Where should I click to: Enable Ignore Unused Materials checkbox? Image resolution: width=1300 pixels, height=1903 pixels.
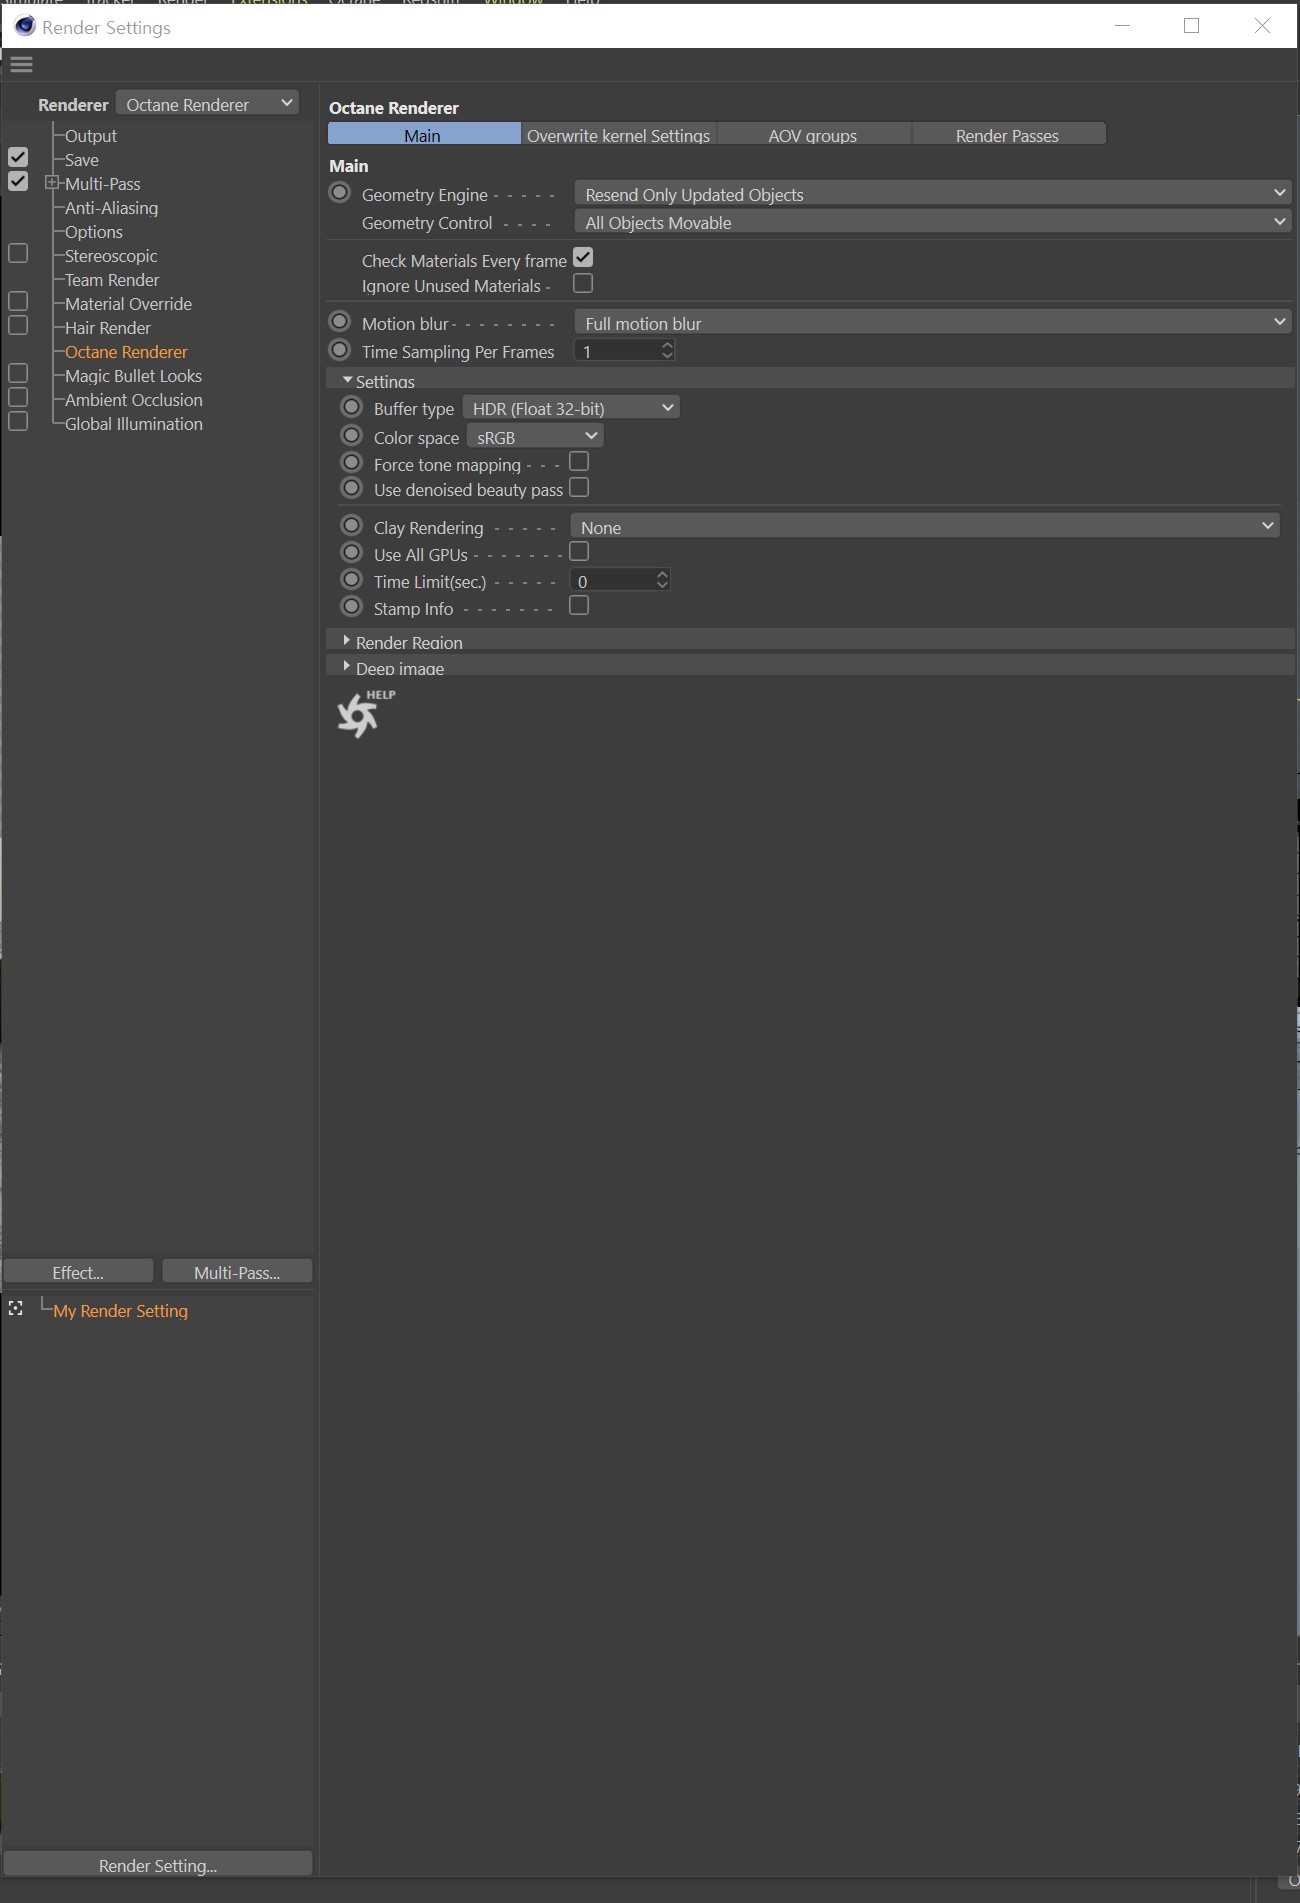(x=583, y=284)
